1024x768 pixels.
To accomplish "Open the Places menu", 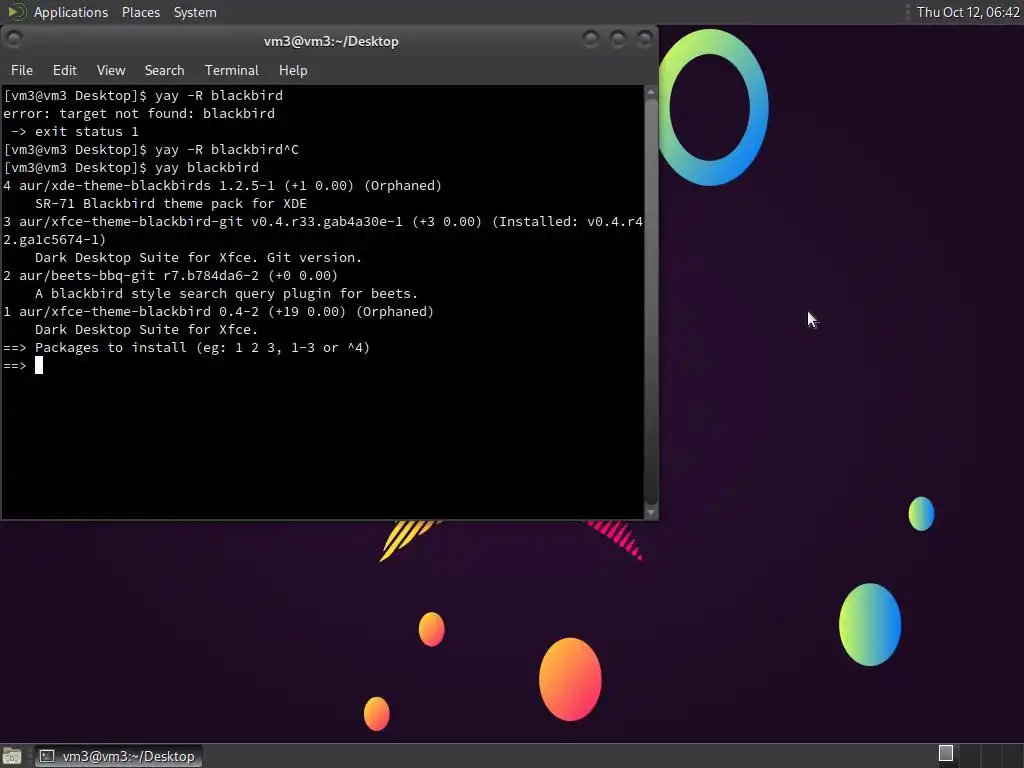I will (140, 12).
